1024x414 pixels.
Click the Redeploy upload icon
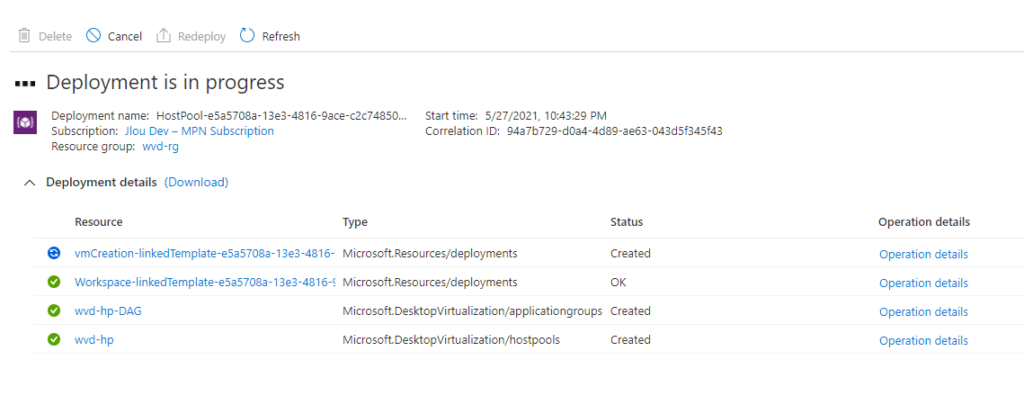click(163, 35)
